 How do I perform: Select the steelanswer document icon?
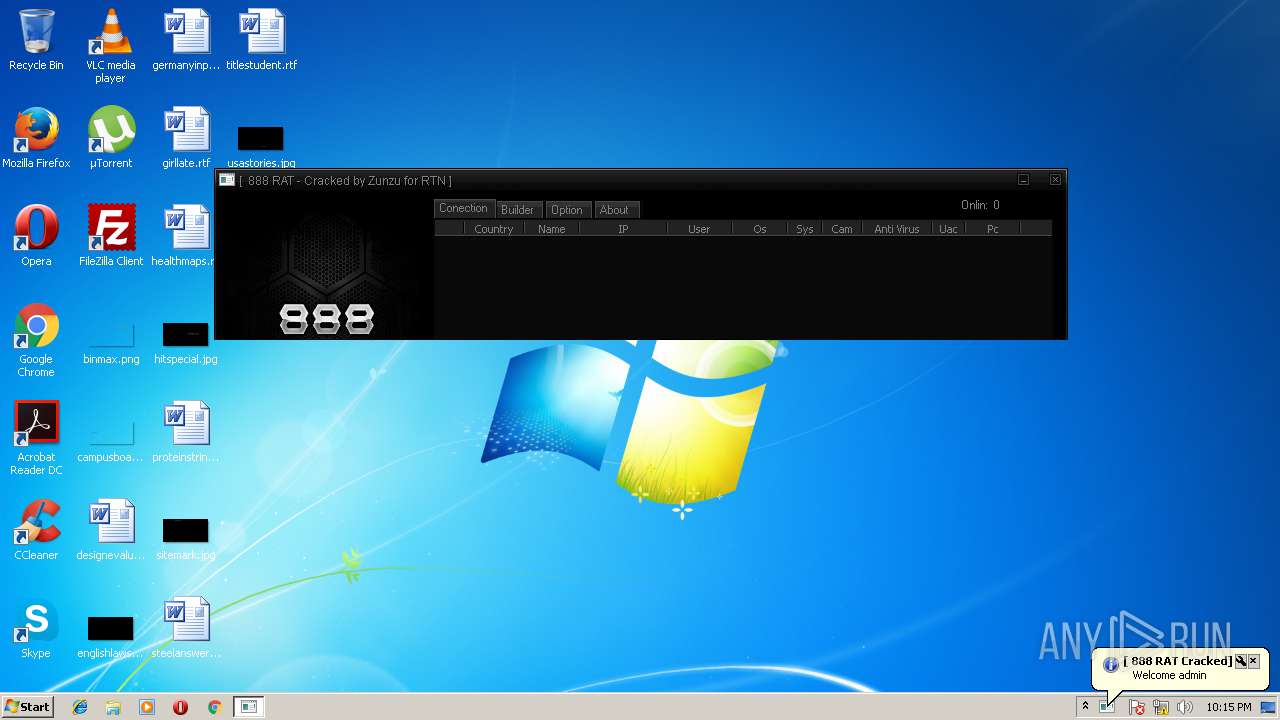click(186, 628)
